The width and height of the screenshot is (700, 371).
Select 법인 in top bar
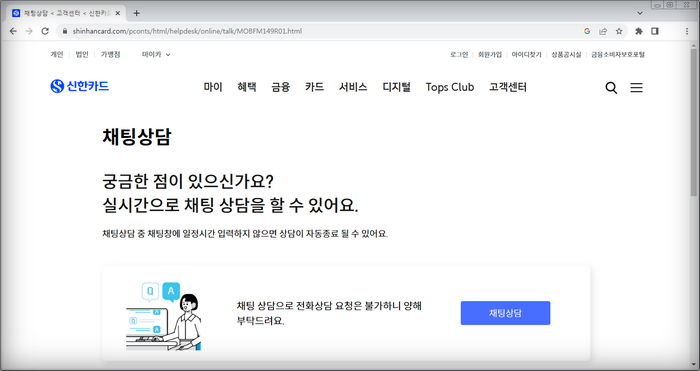tap(82, 54)
